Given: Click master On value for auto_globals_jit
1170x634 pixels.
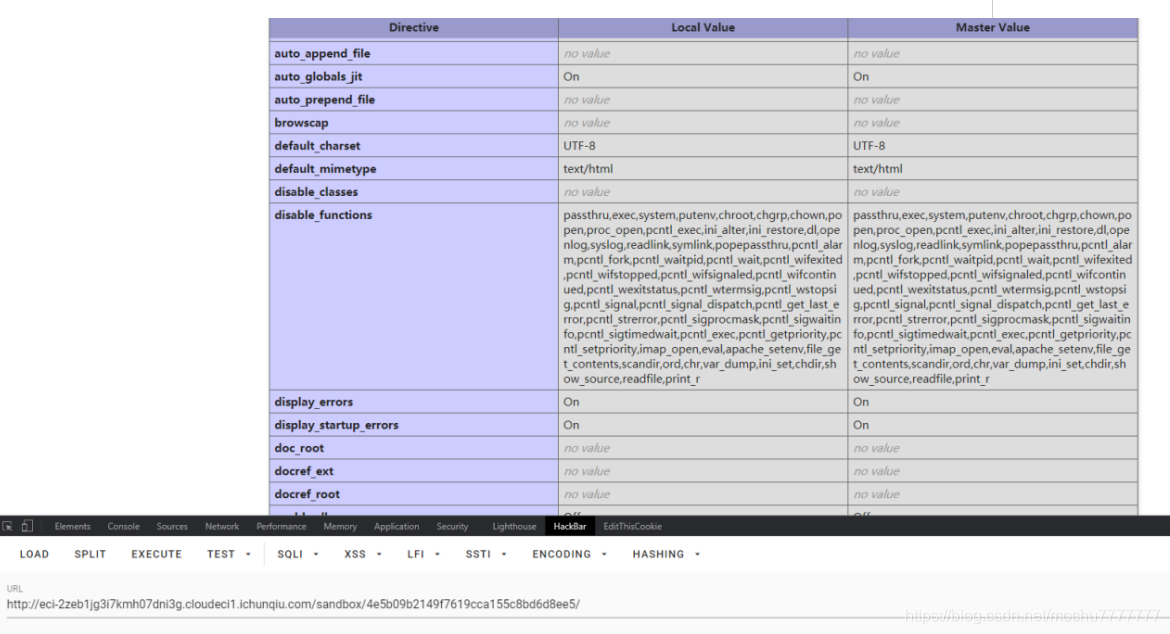Looking at the screenshot, I should click(861, 77).
